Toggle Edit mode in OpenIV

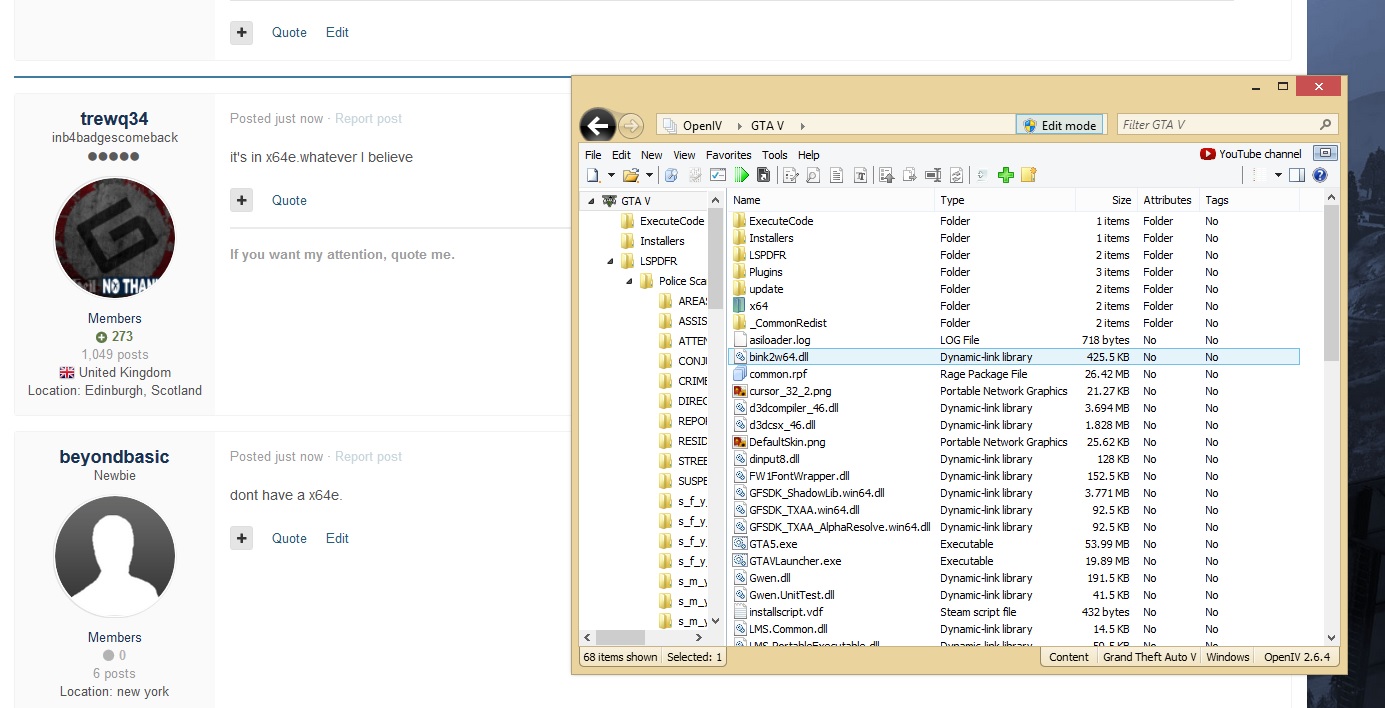pyautogui.click(x=1060, y=125)
